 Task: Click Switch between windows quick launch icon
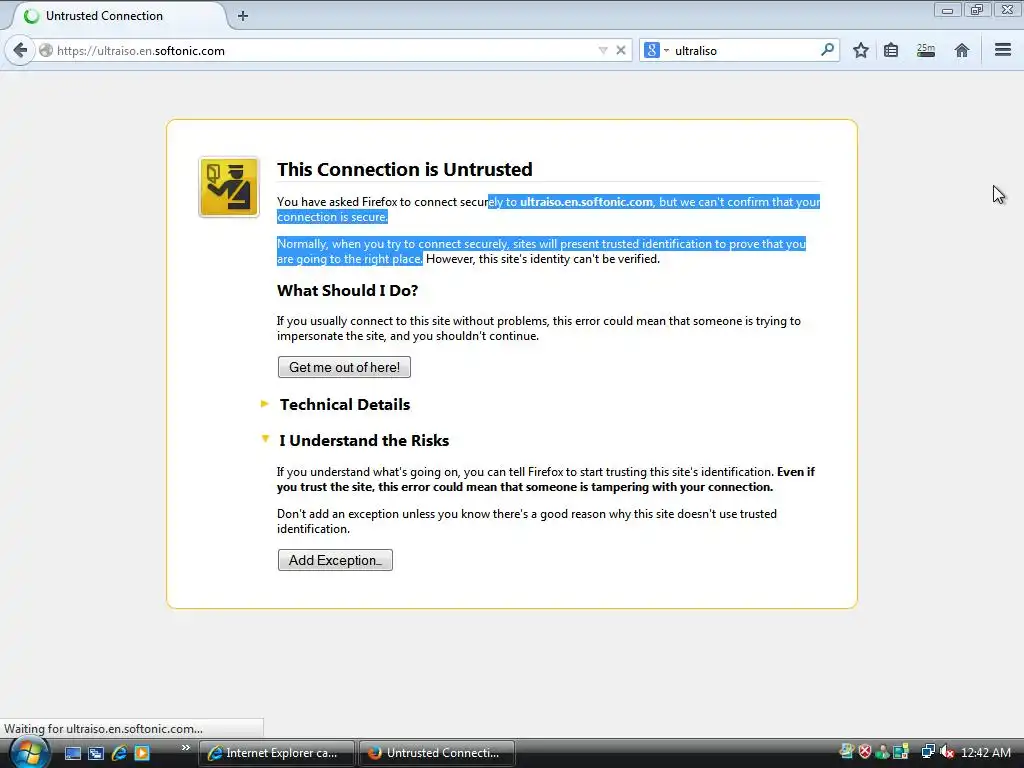95,753
